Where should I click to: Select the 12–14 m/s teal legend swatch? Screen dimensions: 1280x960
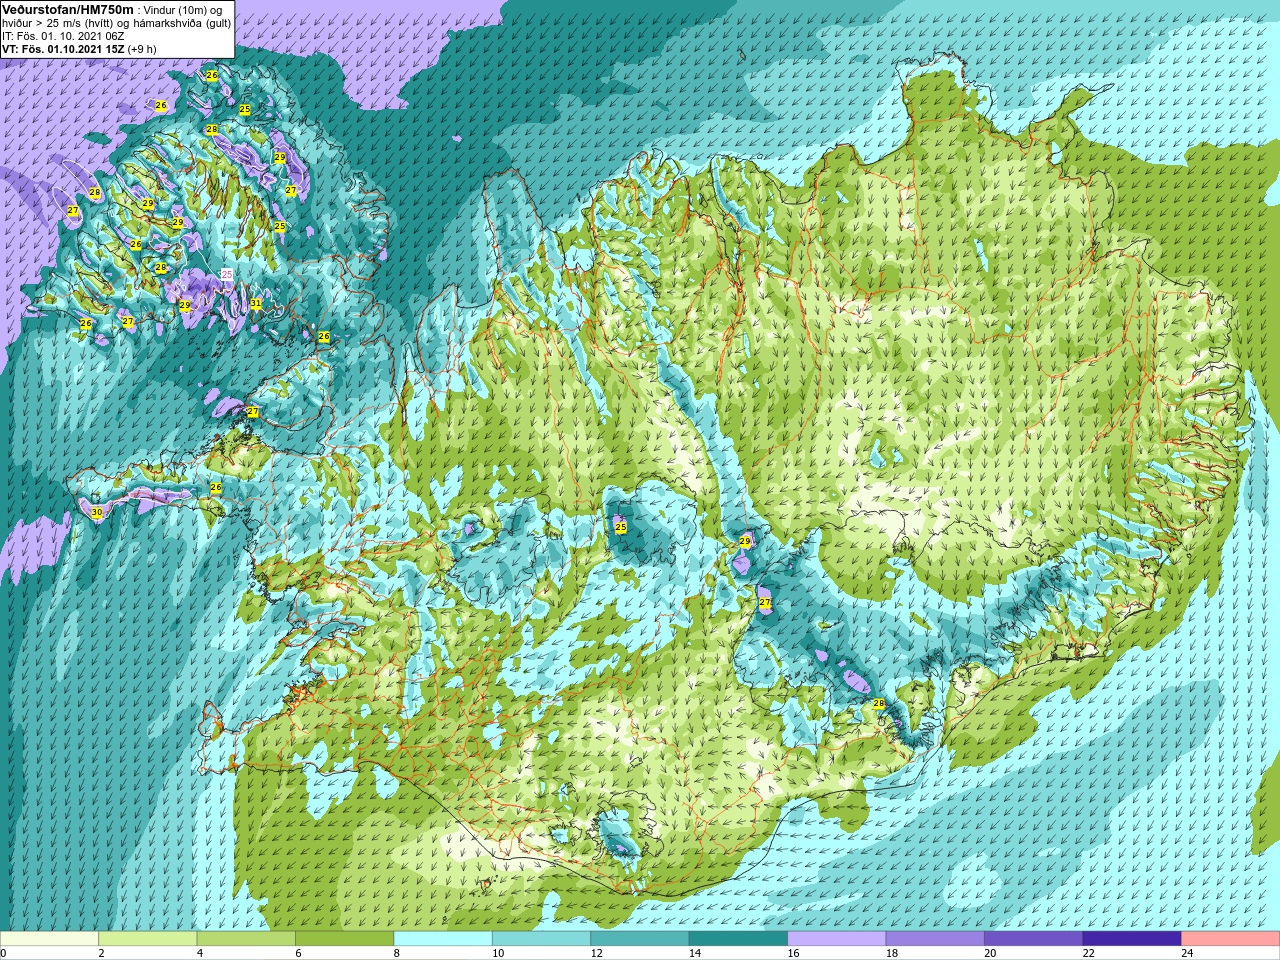click(640, 939)
